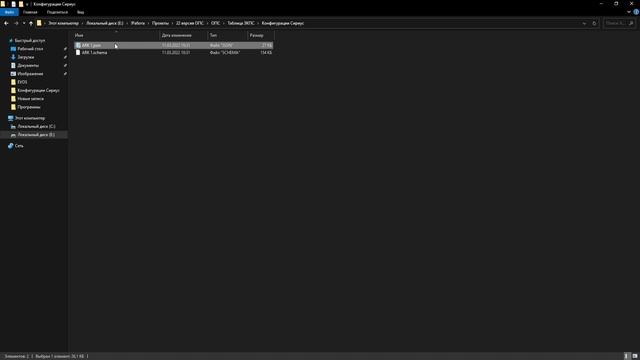The height and width of the screenshot is (360, 640).
Task: Navigate to Локальный диск (E:) in breadcrumb
Action: 104,23
